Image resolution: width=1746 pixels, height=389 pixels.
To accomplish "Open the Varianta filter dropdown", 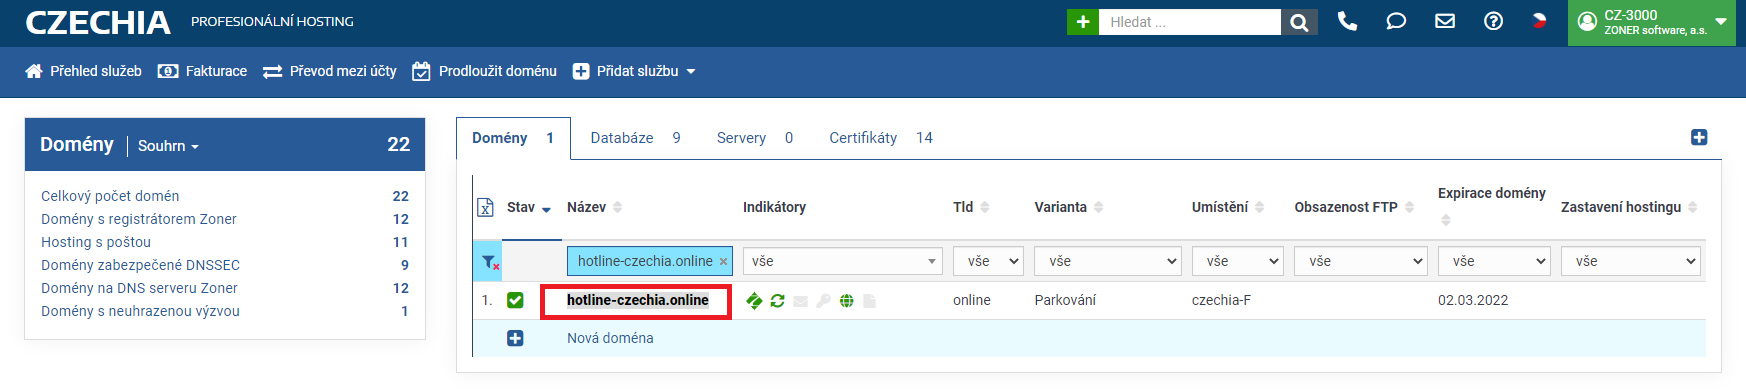I will coord(1107,261).
